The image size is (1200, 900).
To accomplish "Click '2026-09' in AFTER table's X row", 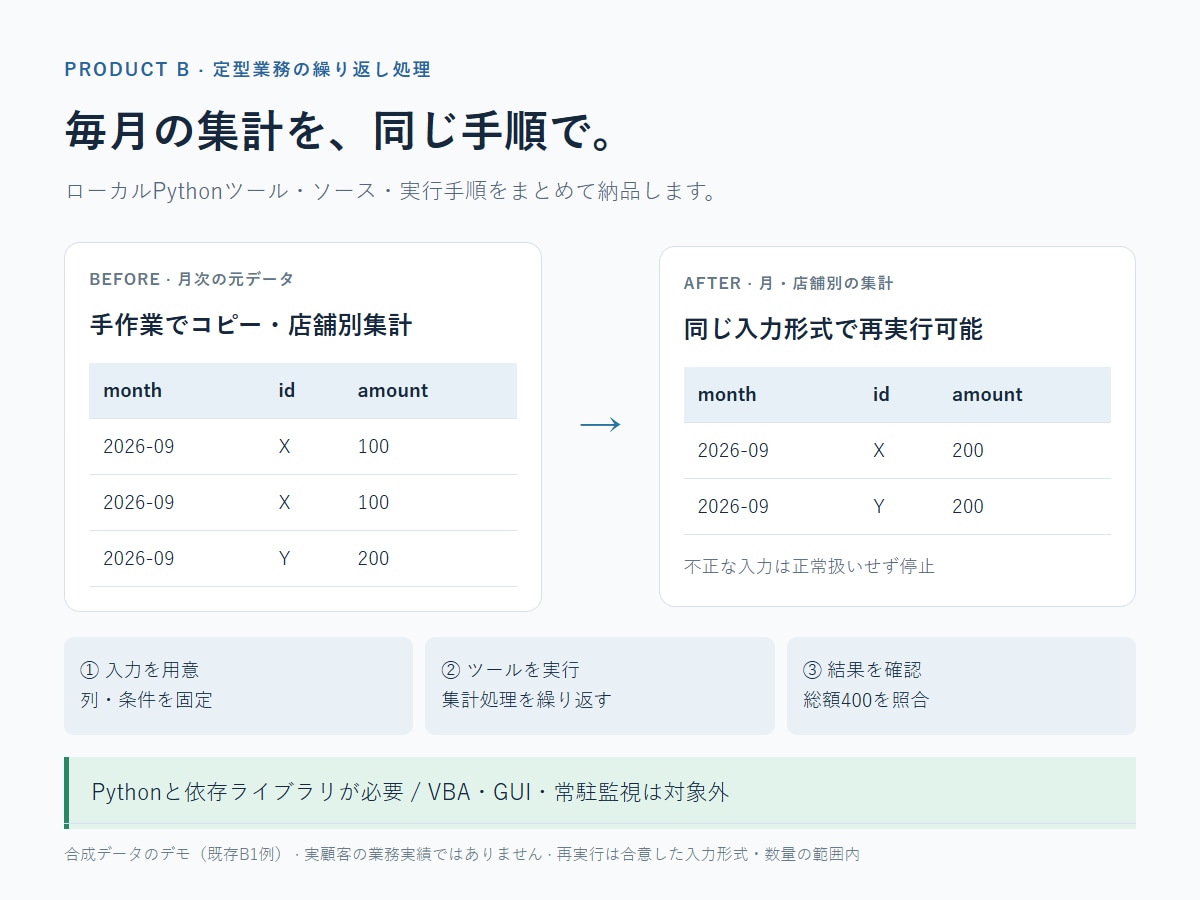I will [x=734, y=451].
